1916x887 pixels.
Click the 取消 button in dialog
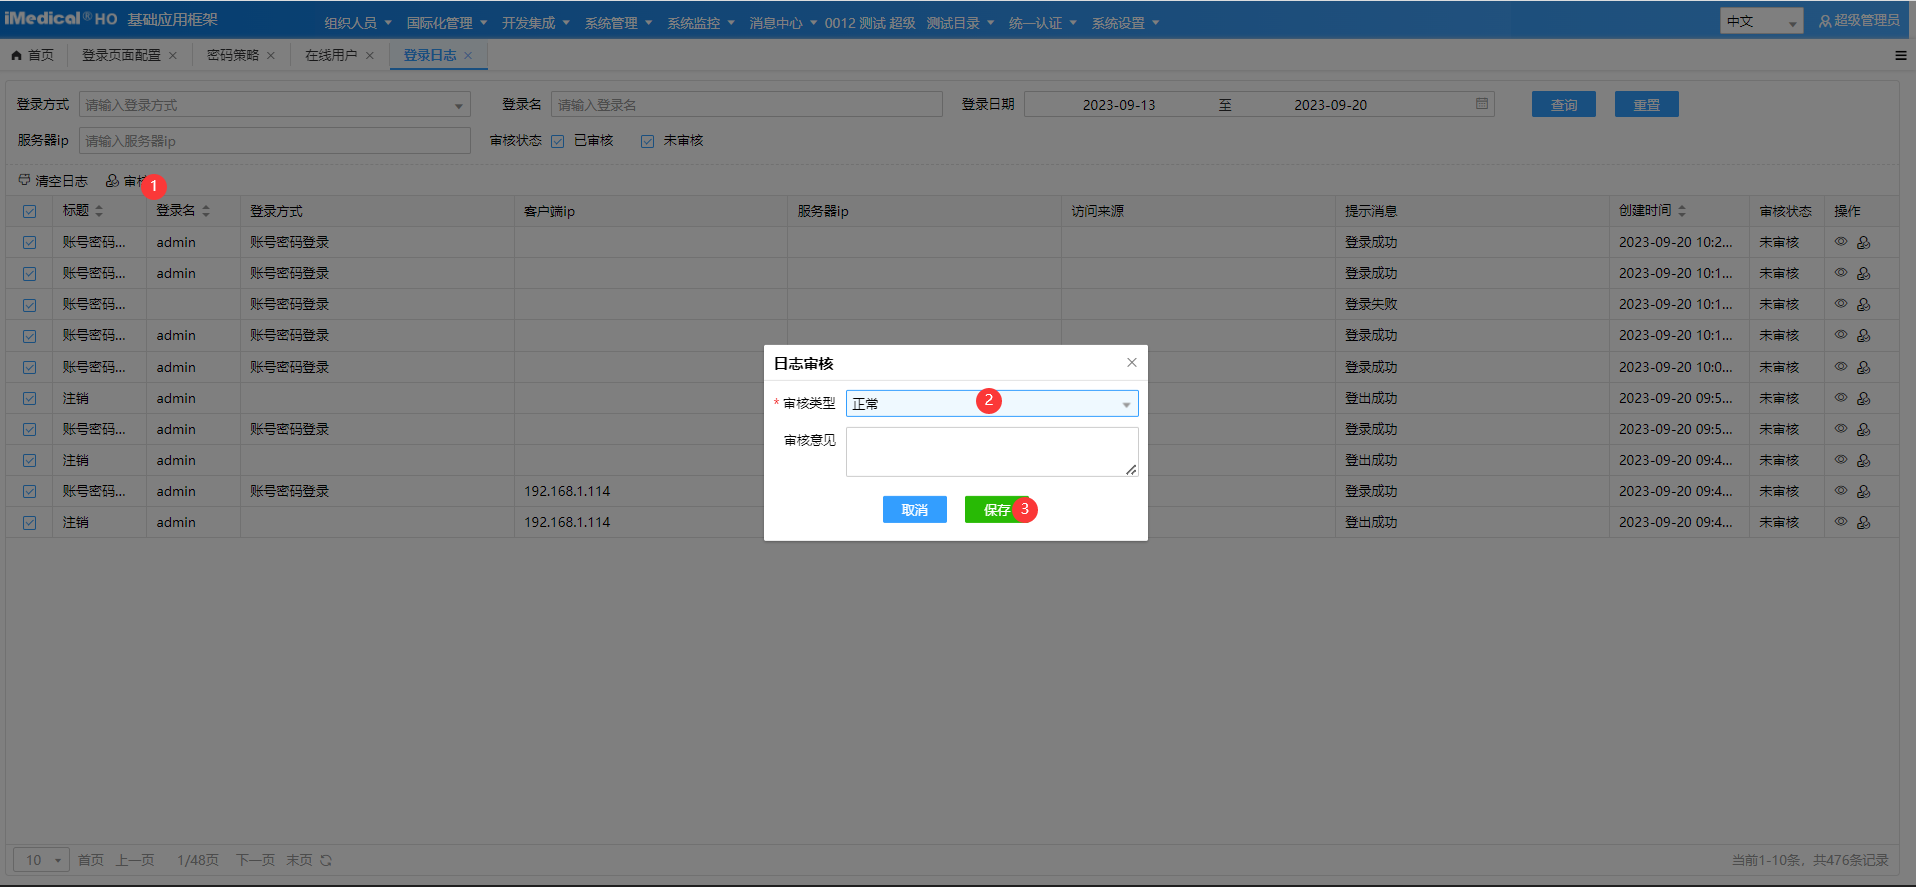click(914, 510)
